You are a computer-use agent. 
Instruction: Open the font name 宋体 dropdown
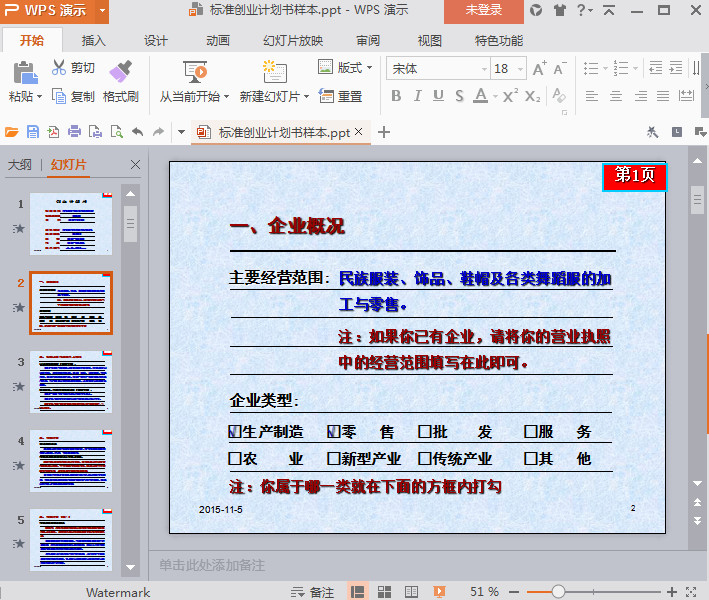(x=484, y=69)
